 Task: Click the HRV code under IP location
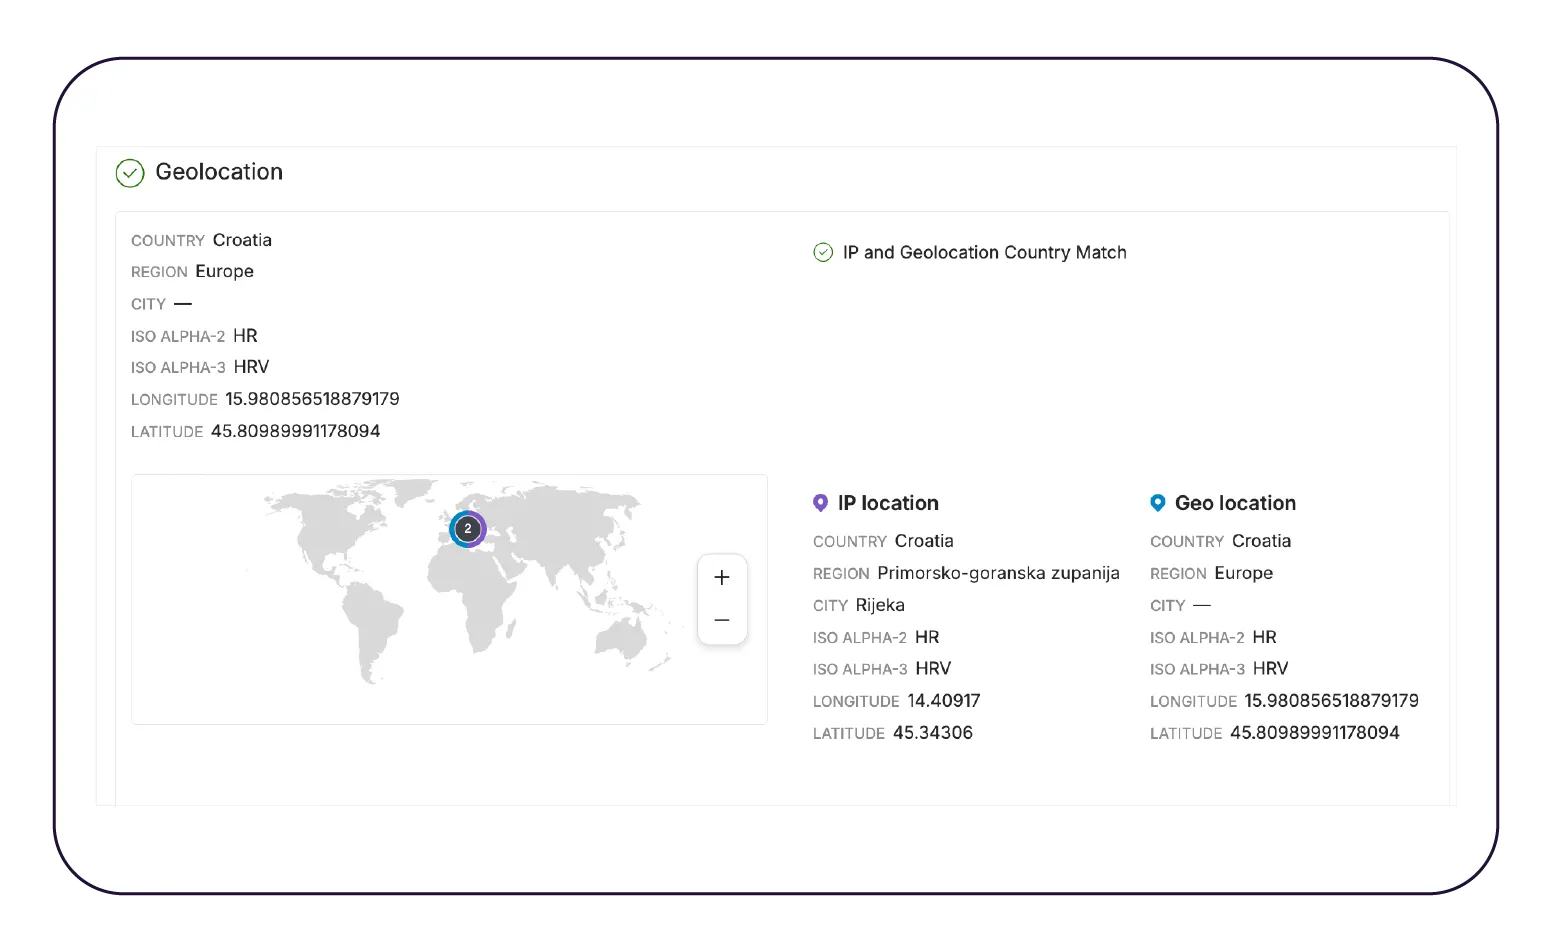tap(933, 669)
